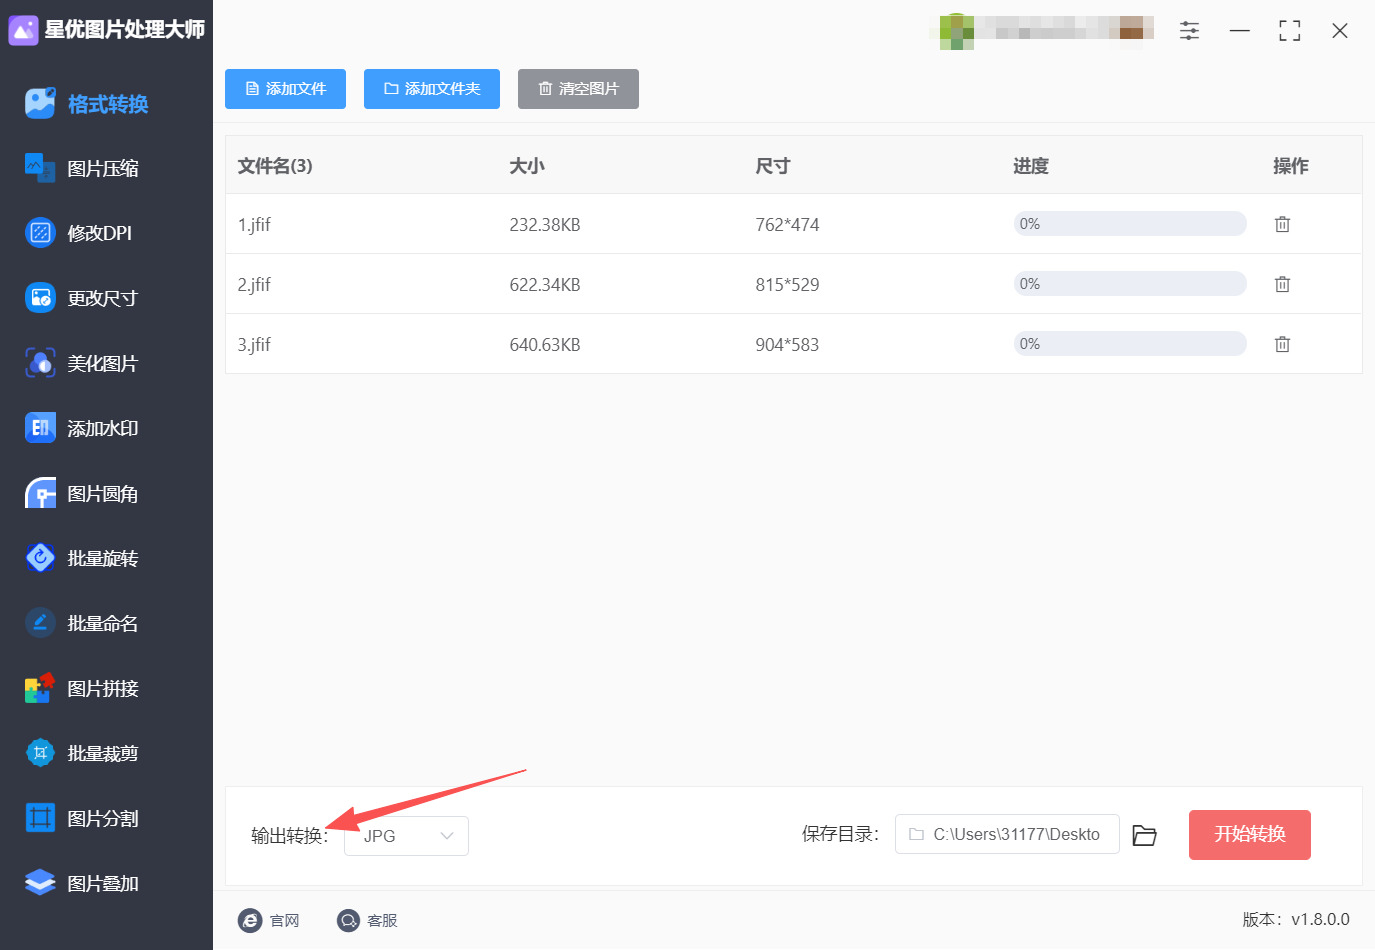Click the 版本: v1.8.0.0 label
This screenshot has height=950, width=1375.
click(x=1296, y=920)
